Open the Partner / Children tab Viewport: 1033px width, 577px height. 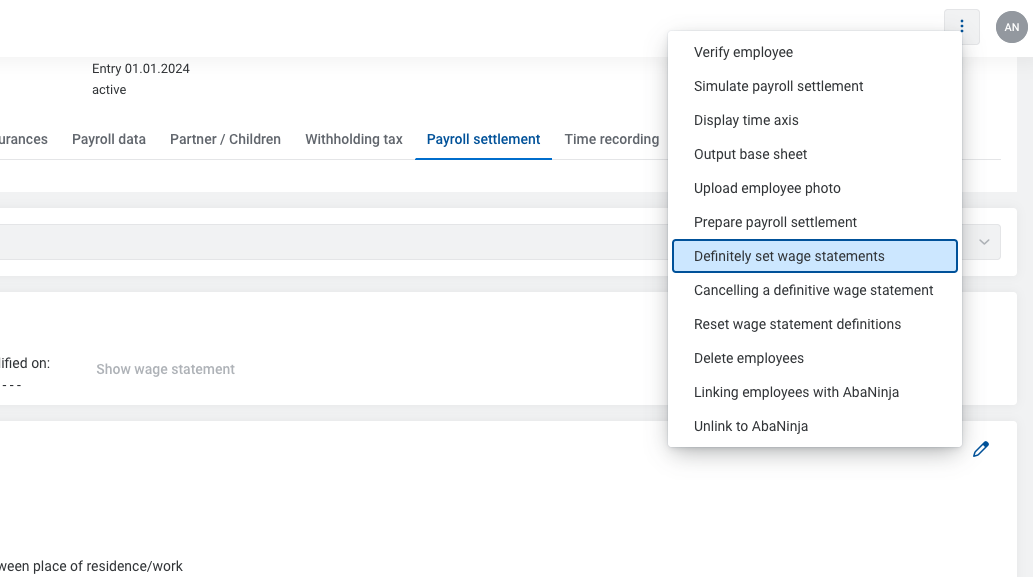[x=225, y=139]
